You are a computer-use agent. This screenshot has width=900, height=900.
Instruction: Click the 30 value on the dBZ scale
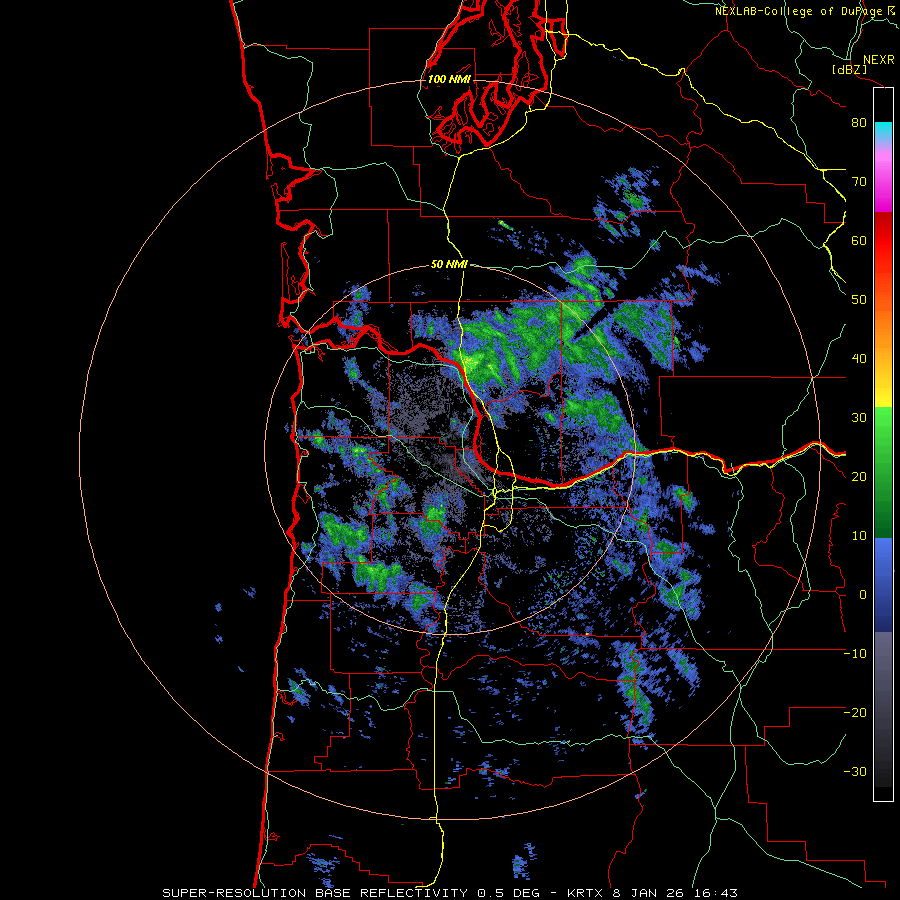859,418
